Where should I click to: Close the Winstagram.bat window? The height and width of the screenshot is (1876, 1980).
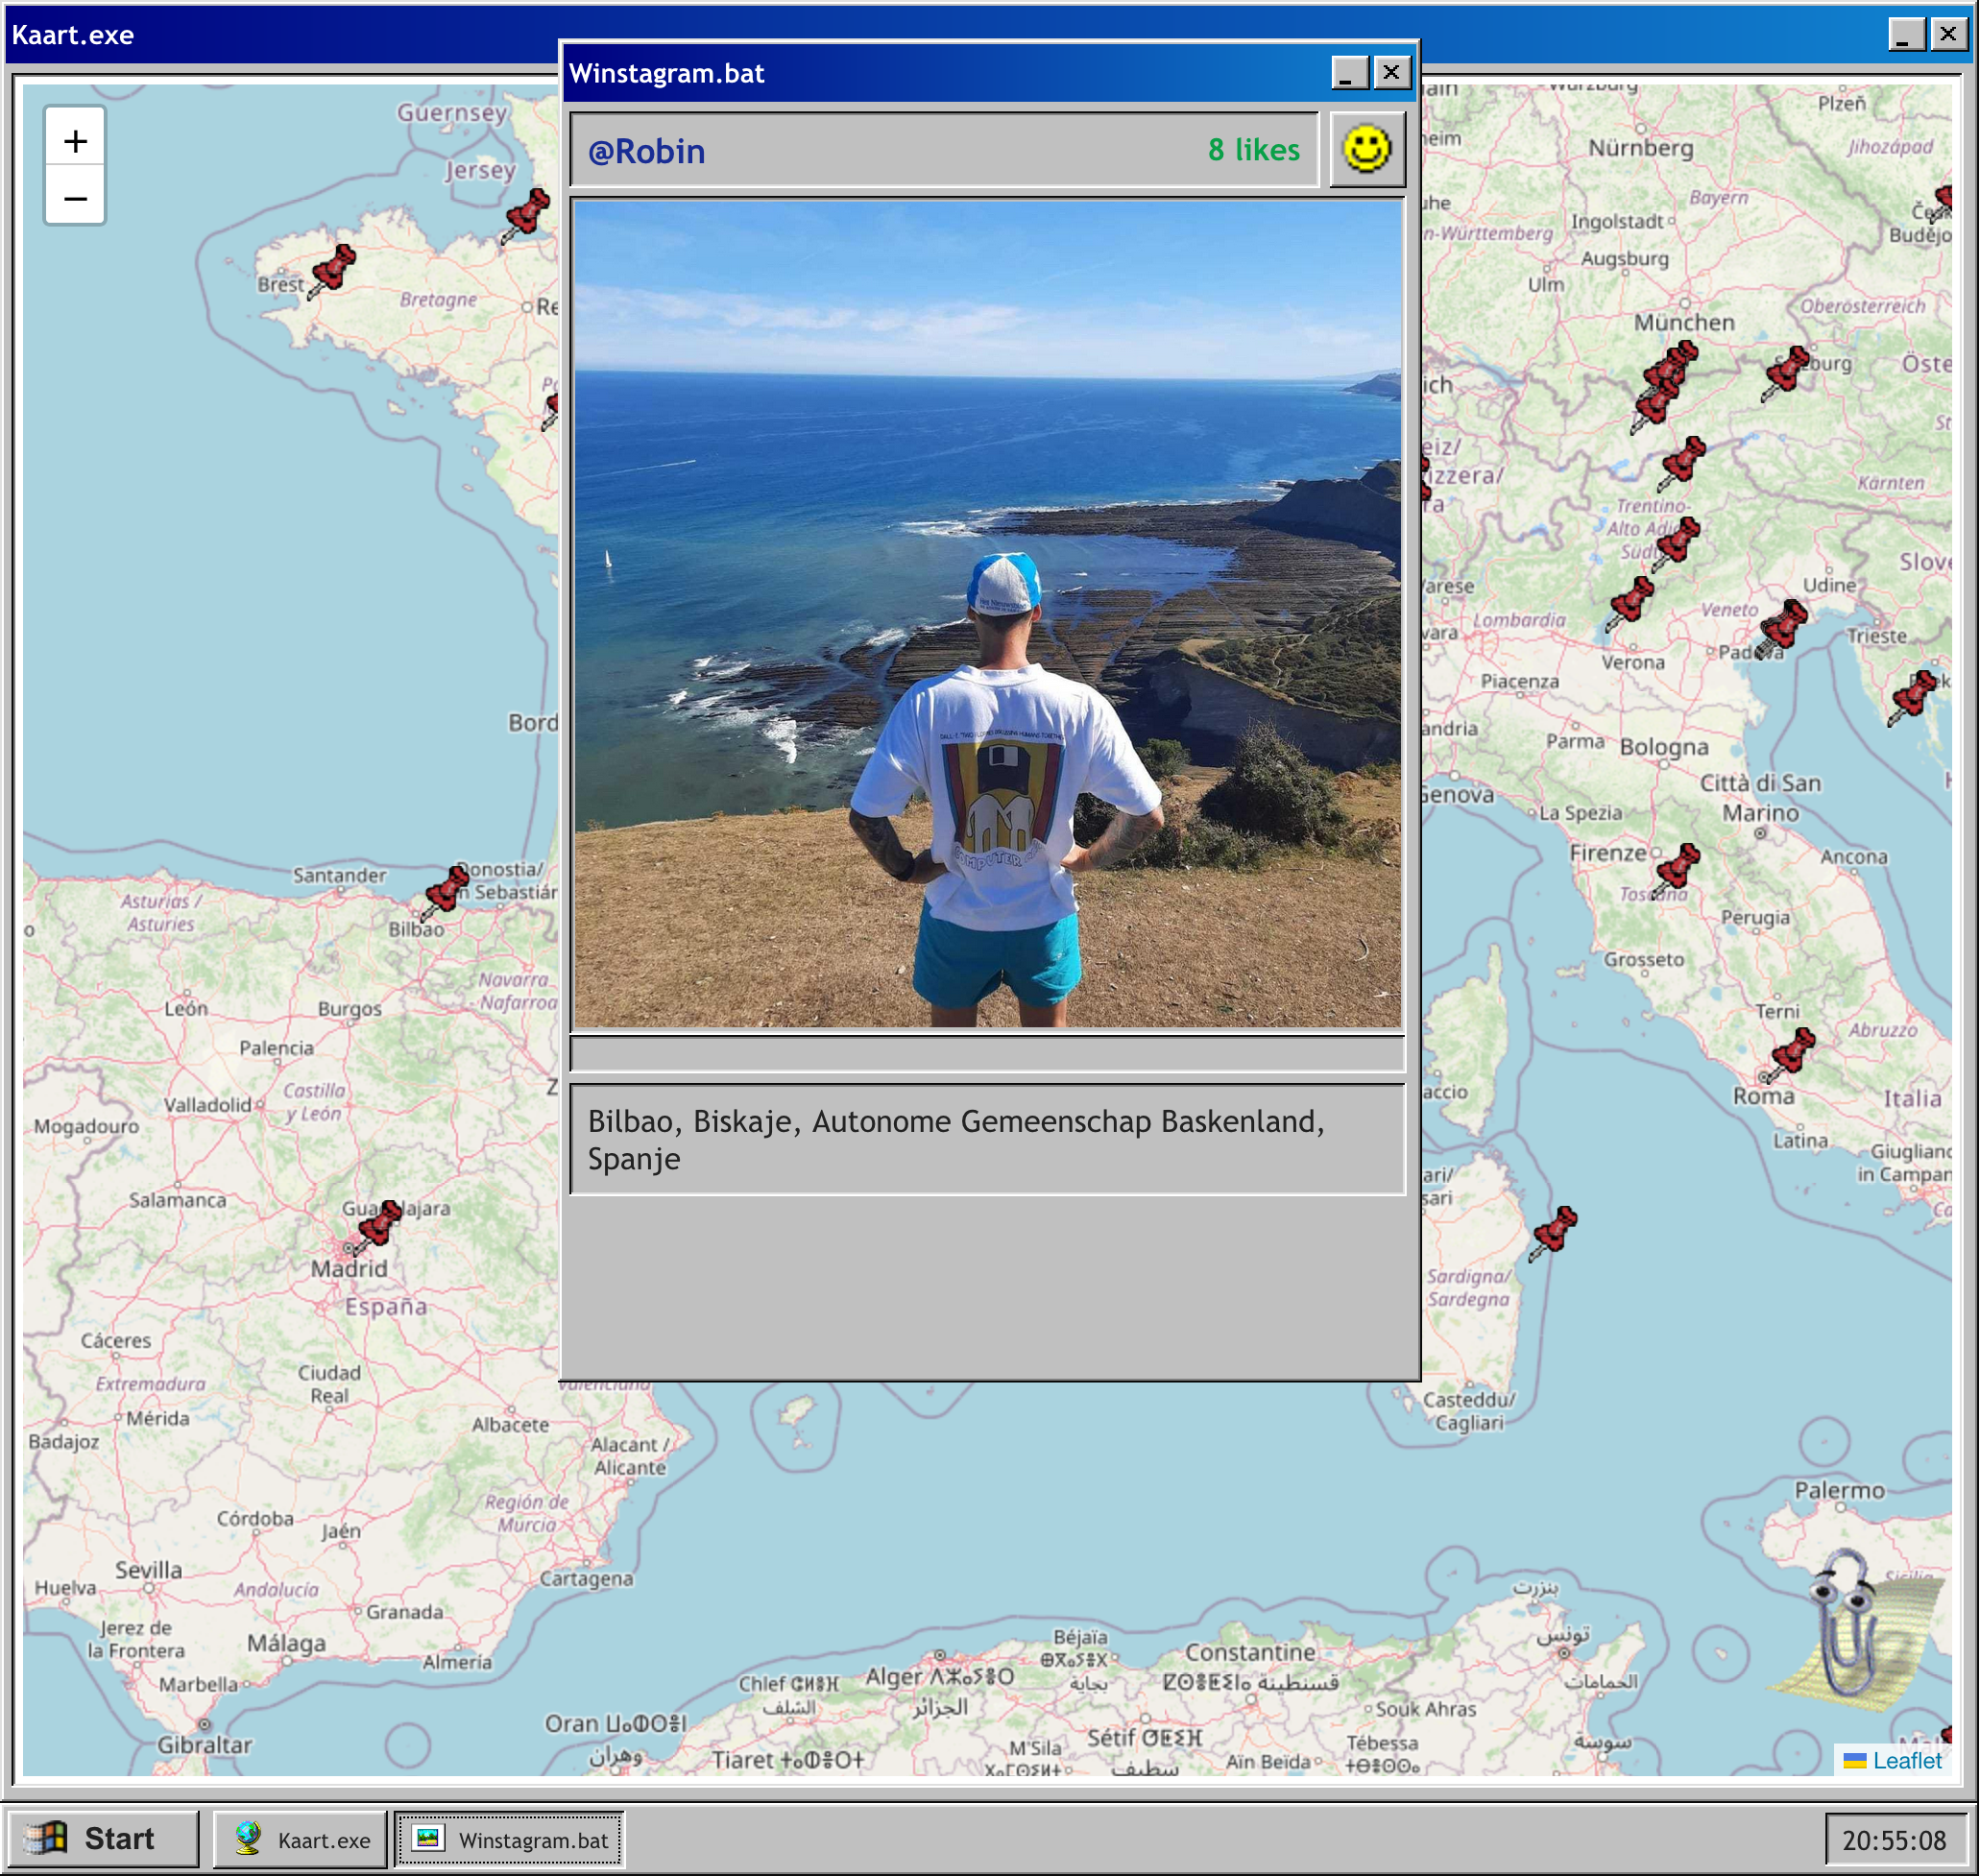(x=1391, y=73)
